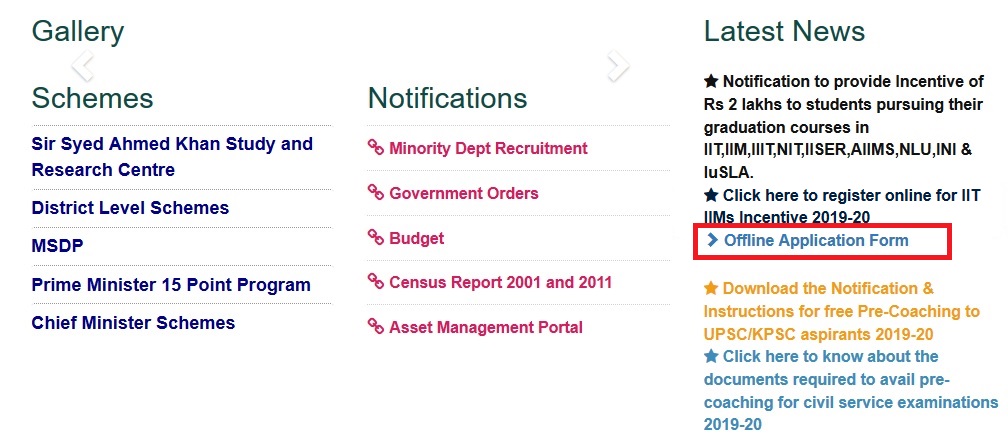
Task: Open Chief Minister Schemes
Action: (x=133, y=323)
